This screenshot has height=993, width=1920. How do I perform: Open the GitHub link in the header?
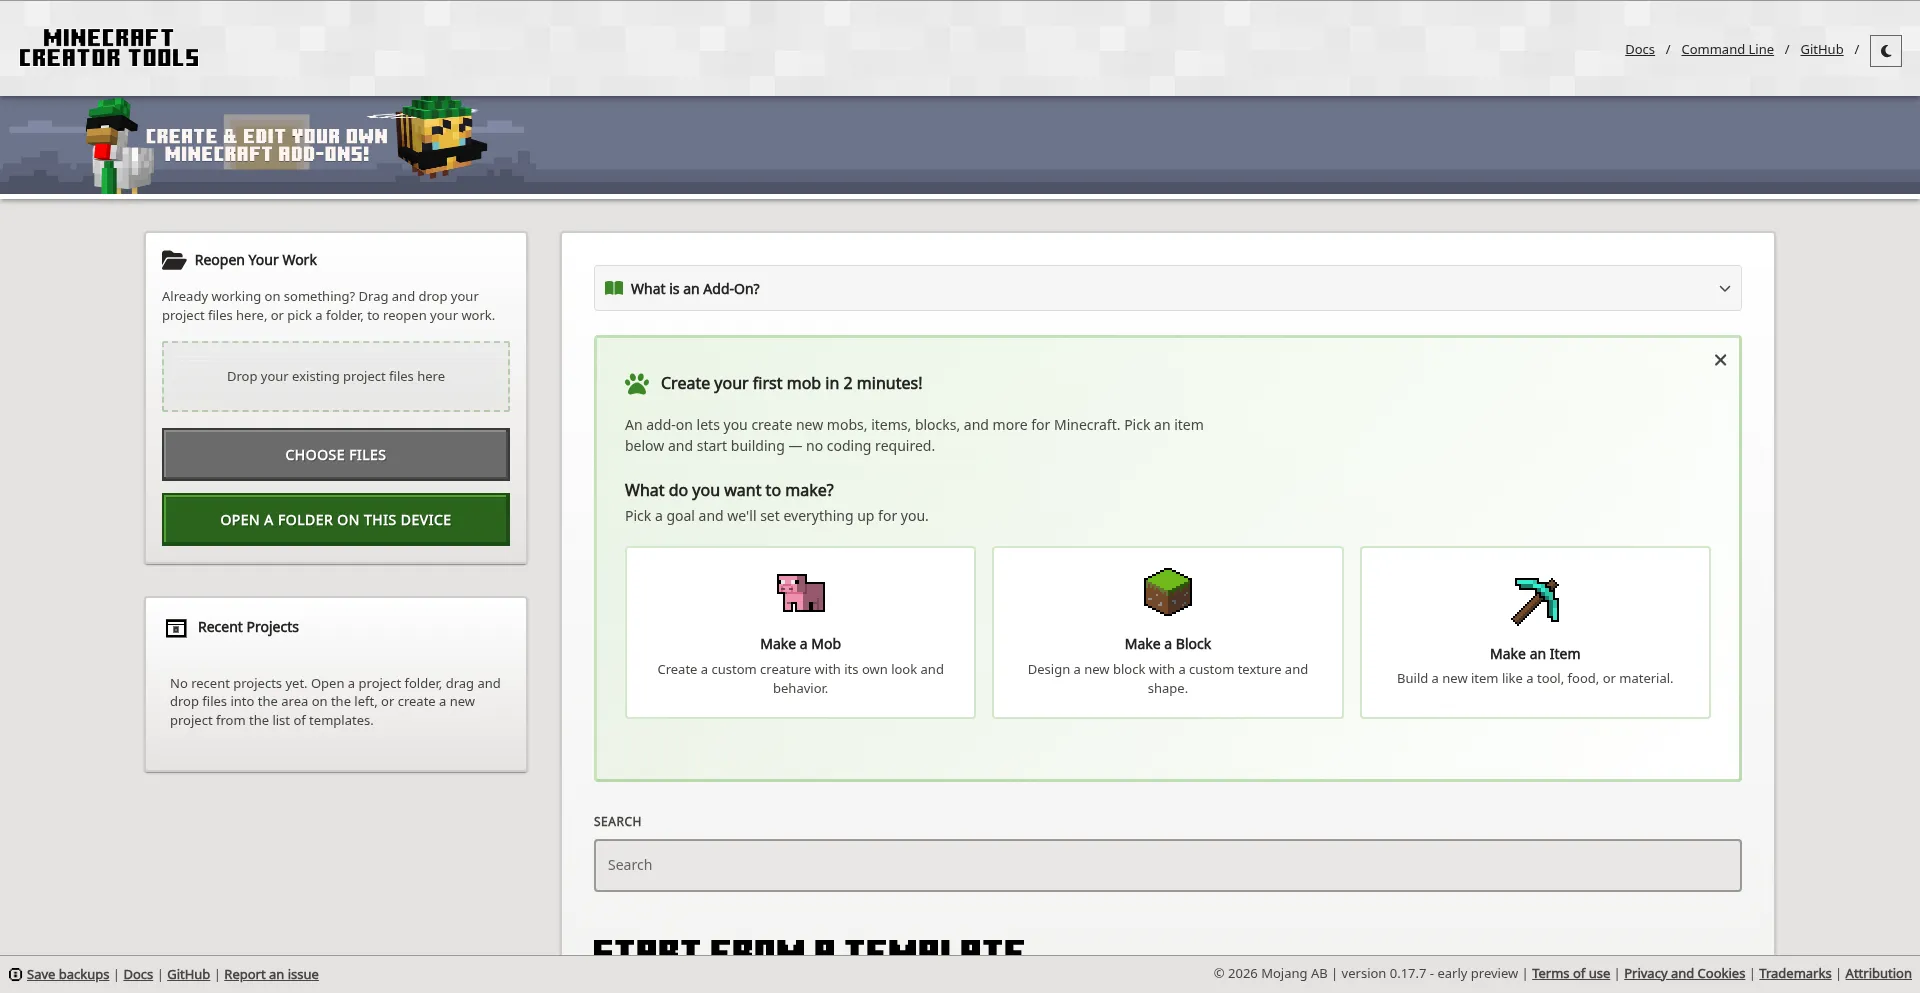(x=1821, y=50)
